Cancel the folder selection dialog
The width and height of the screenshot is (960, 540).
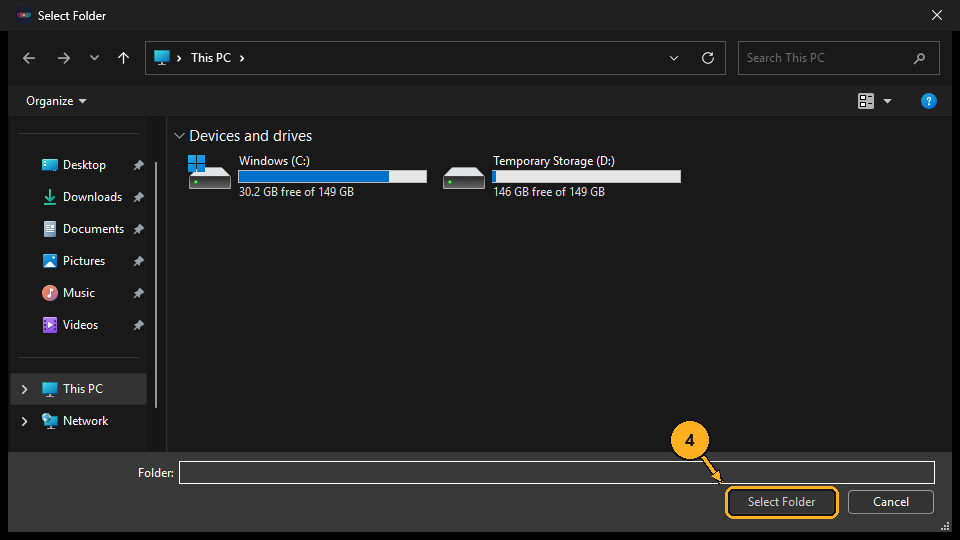(x=891, y=502)
